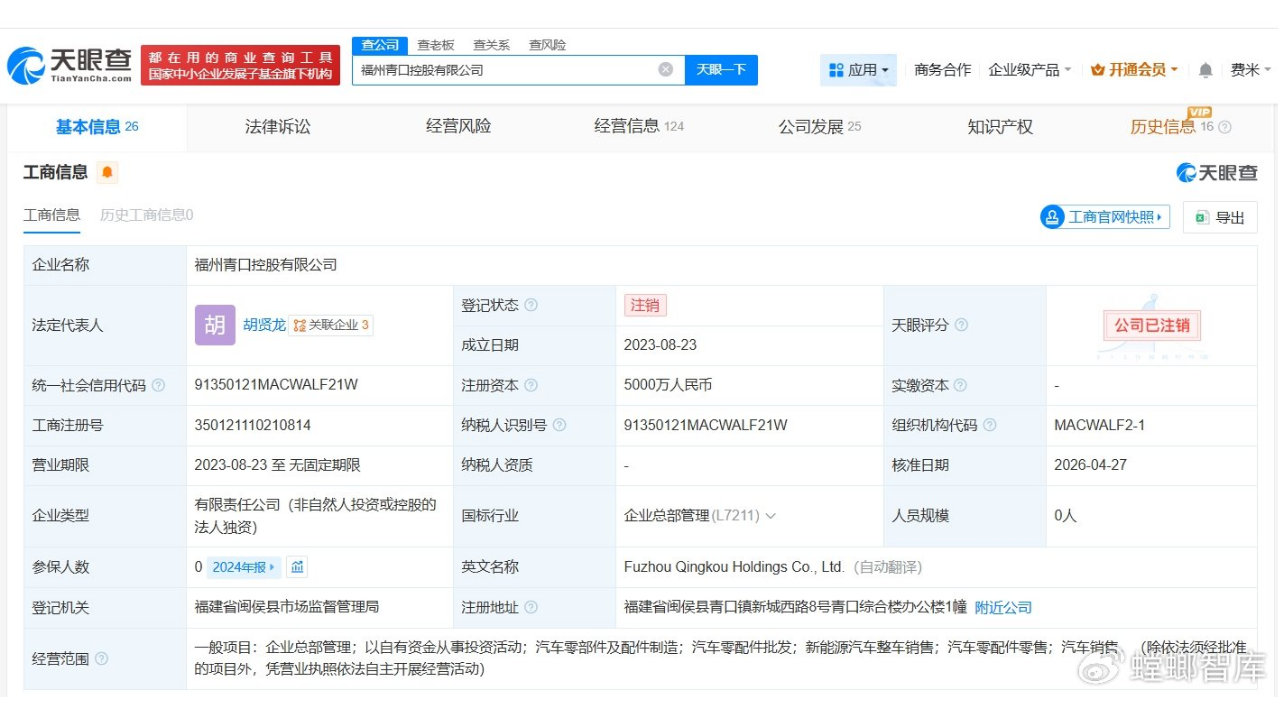Click the 附近公司 link
1280x719 pixels.
coord(1003,607)
